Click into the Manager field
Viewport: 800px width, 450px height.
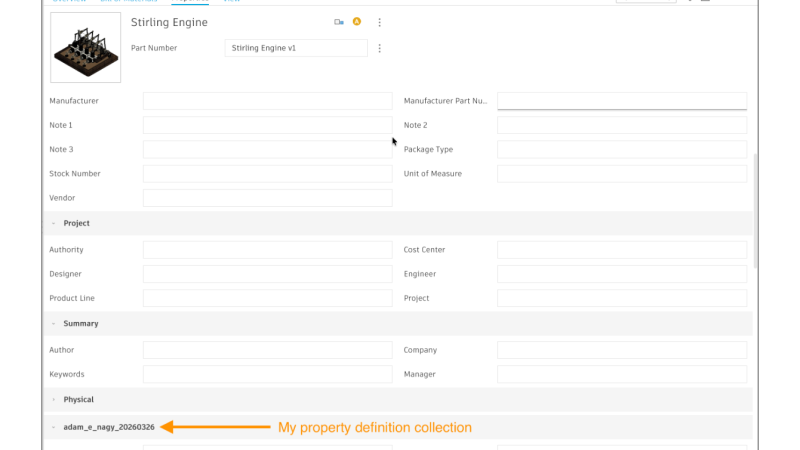point(622,374)
